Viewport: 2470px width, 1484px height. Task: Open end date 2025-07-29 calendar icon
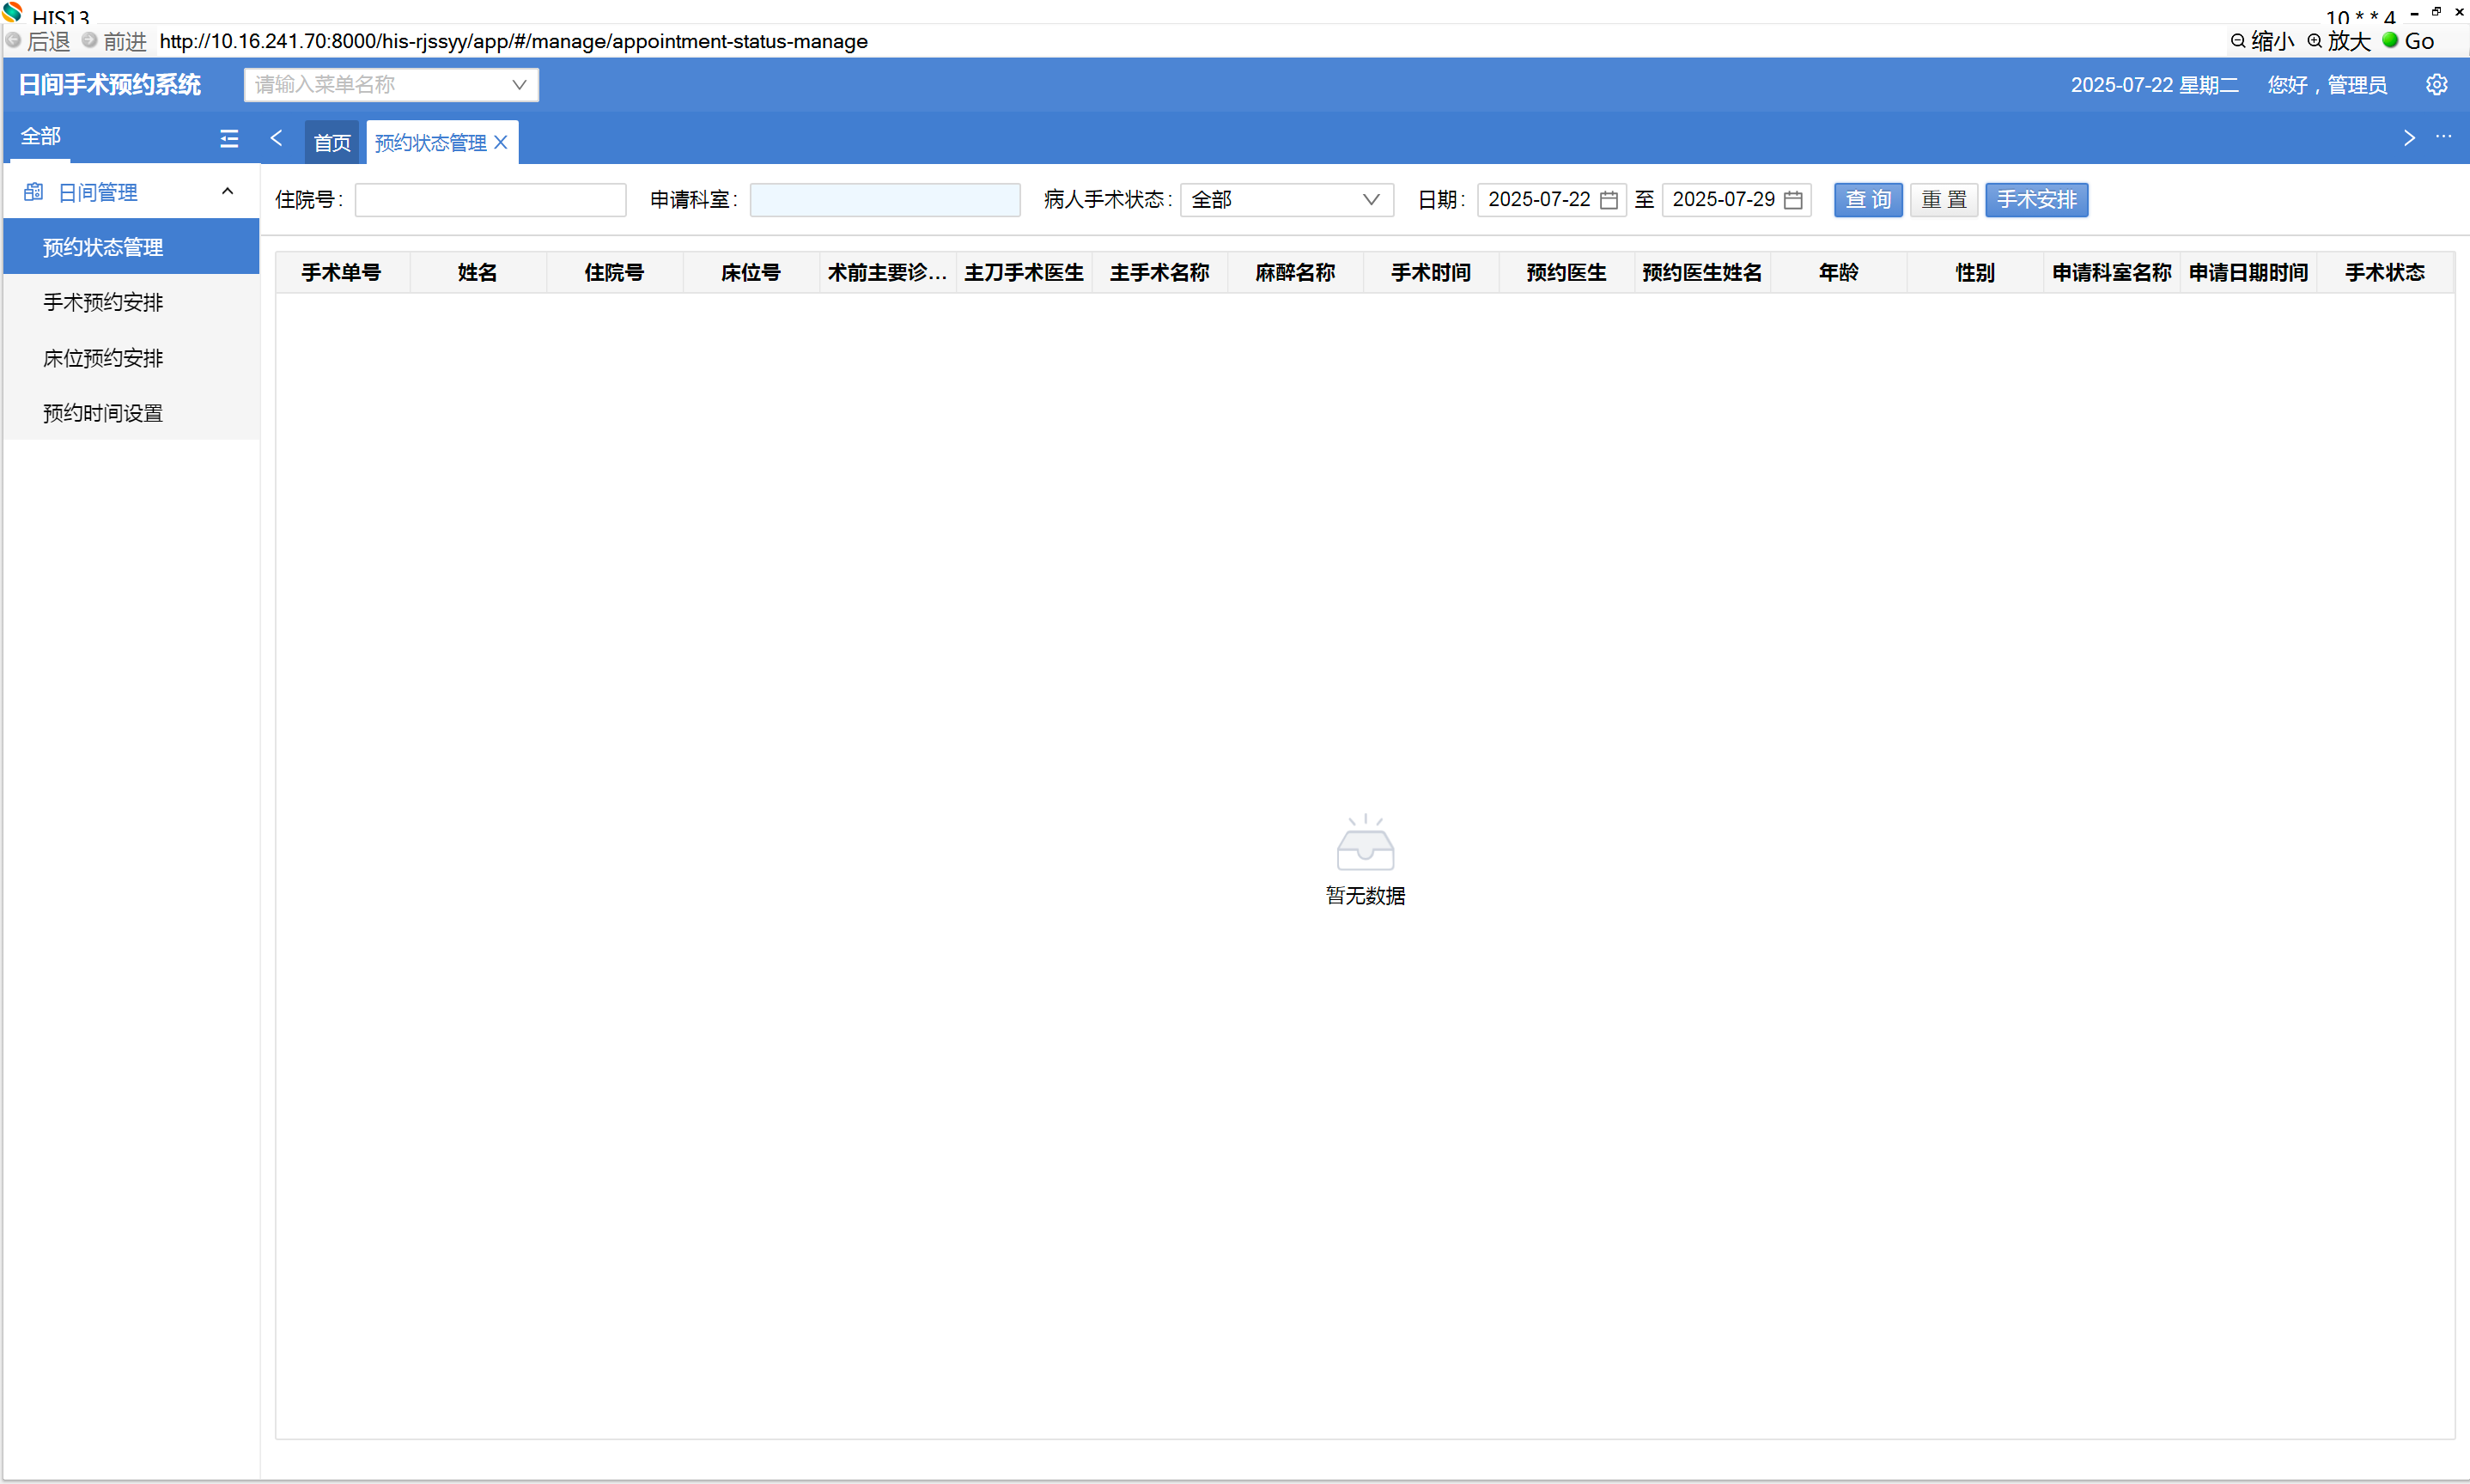1793,200
